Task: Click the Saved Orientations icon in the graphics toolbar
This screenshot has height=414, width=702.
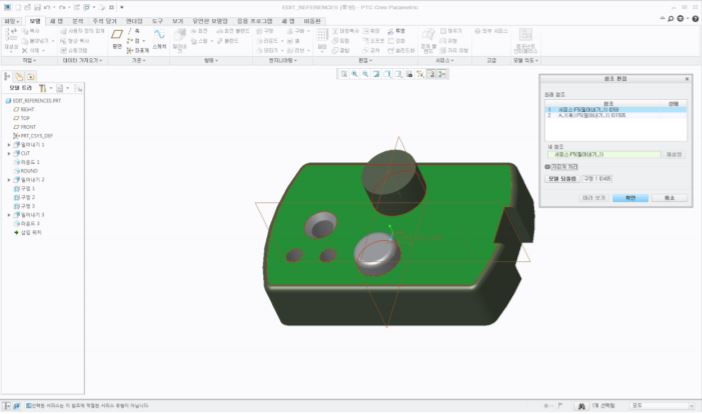Action: coord(398,74)
